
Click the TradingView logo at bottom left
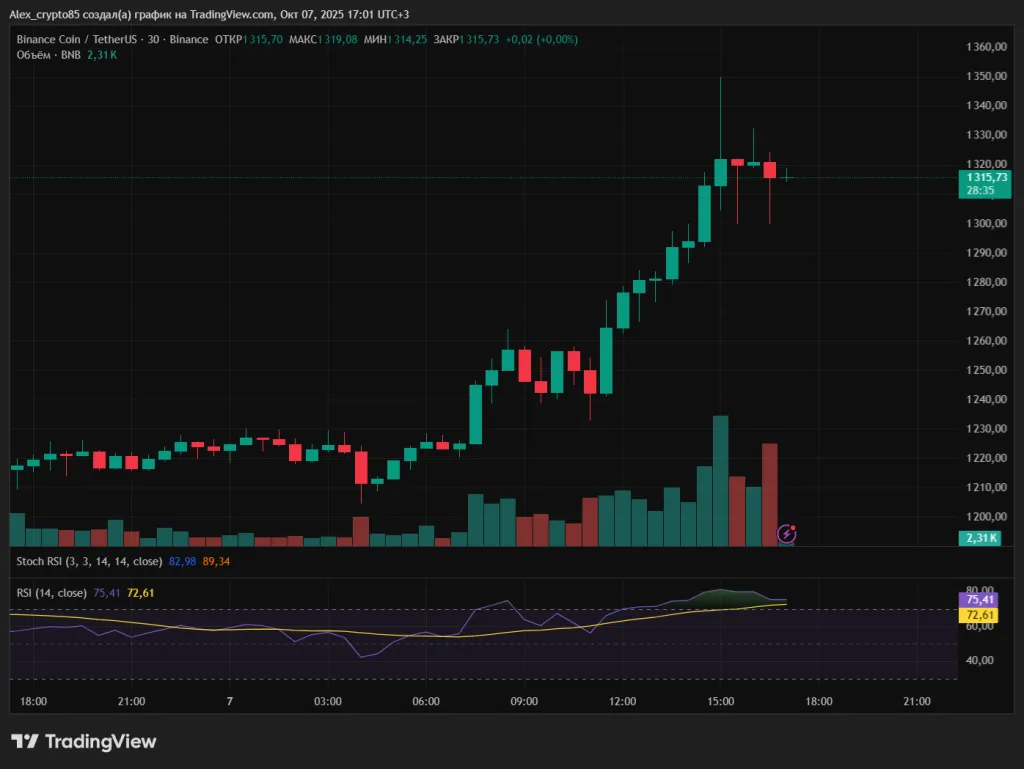click(83, 742)
